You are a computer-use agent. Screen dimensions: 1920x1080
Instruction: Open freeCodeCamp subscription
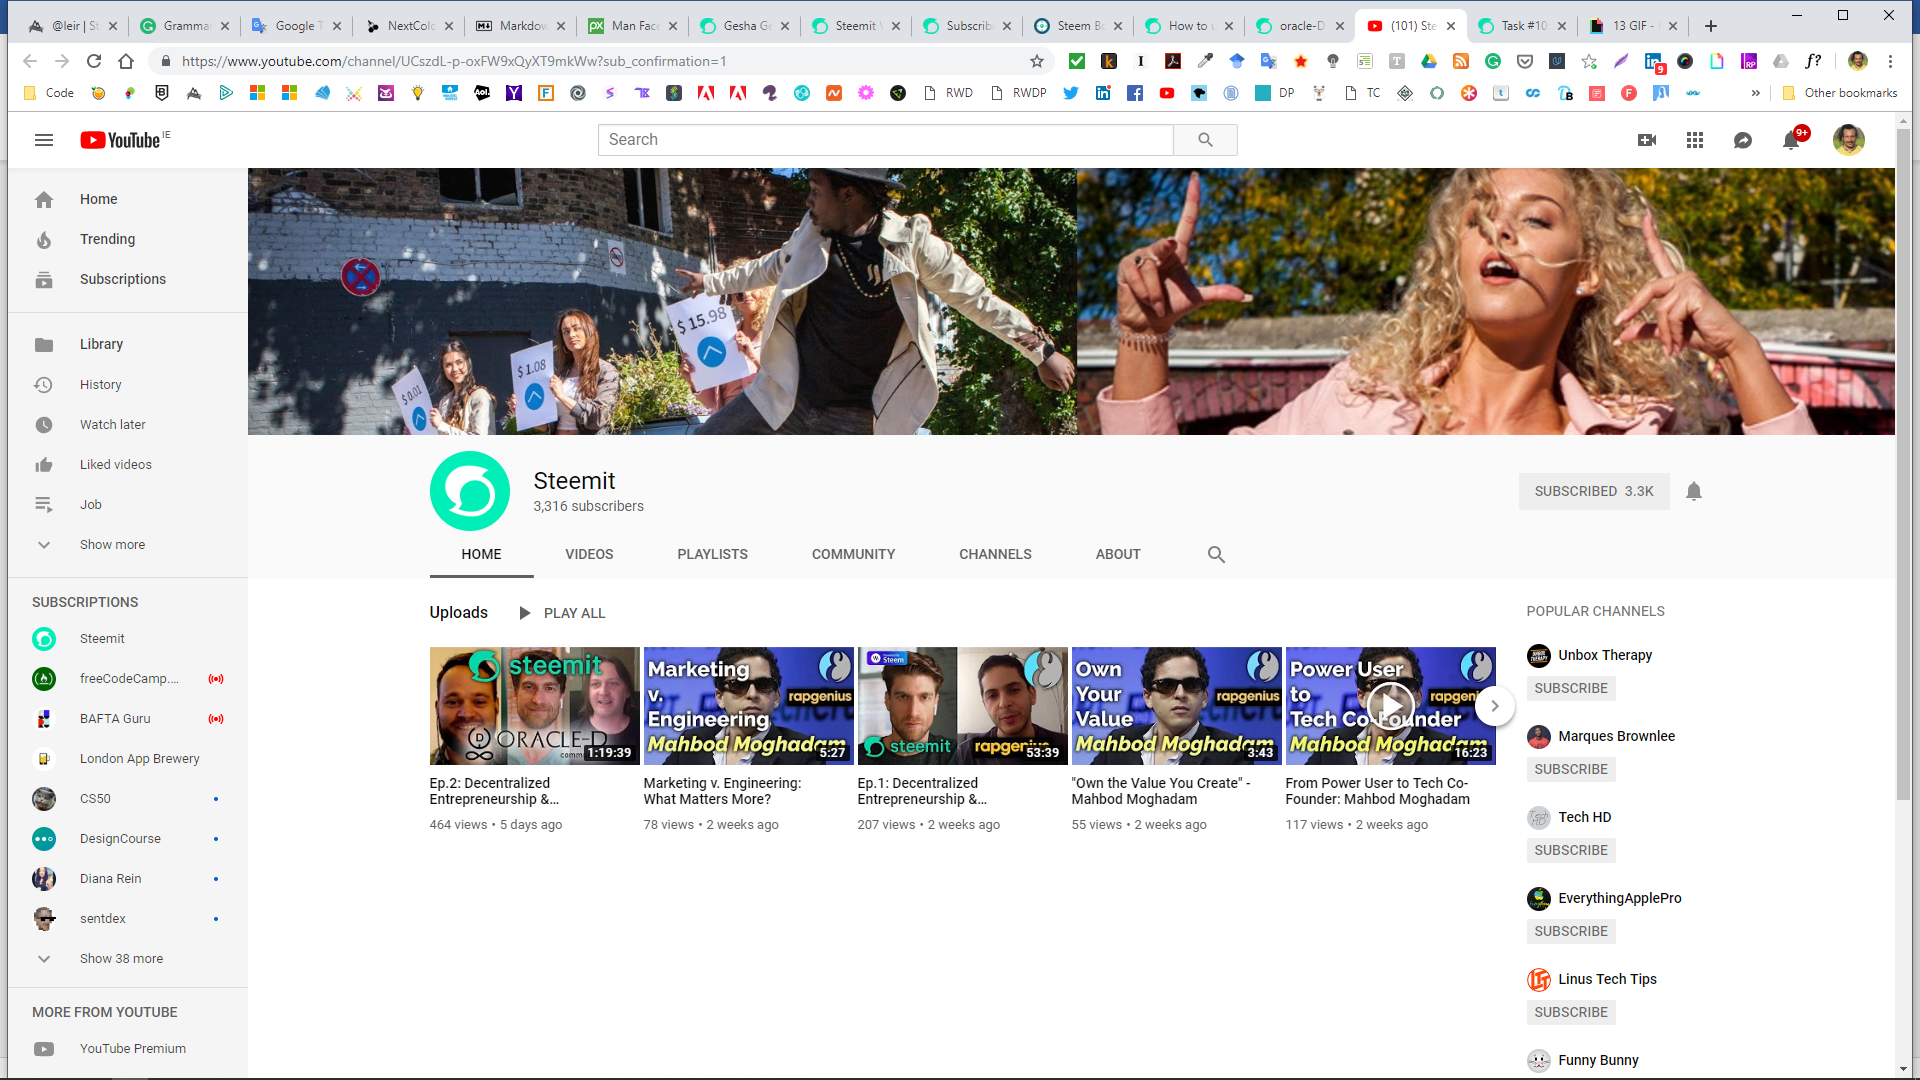(x=128, y=679)
